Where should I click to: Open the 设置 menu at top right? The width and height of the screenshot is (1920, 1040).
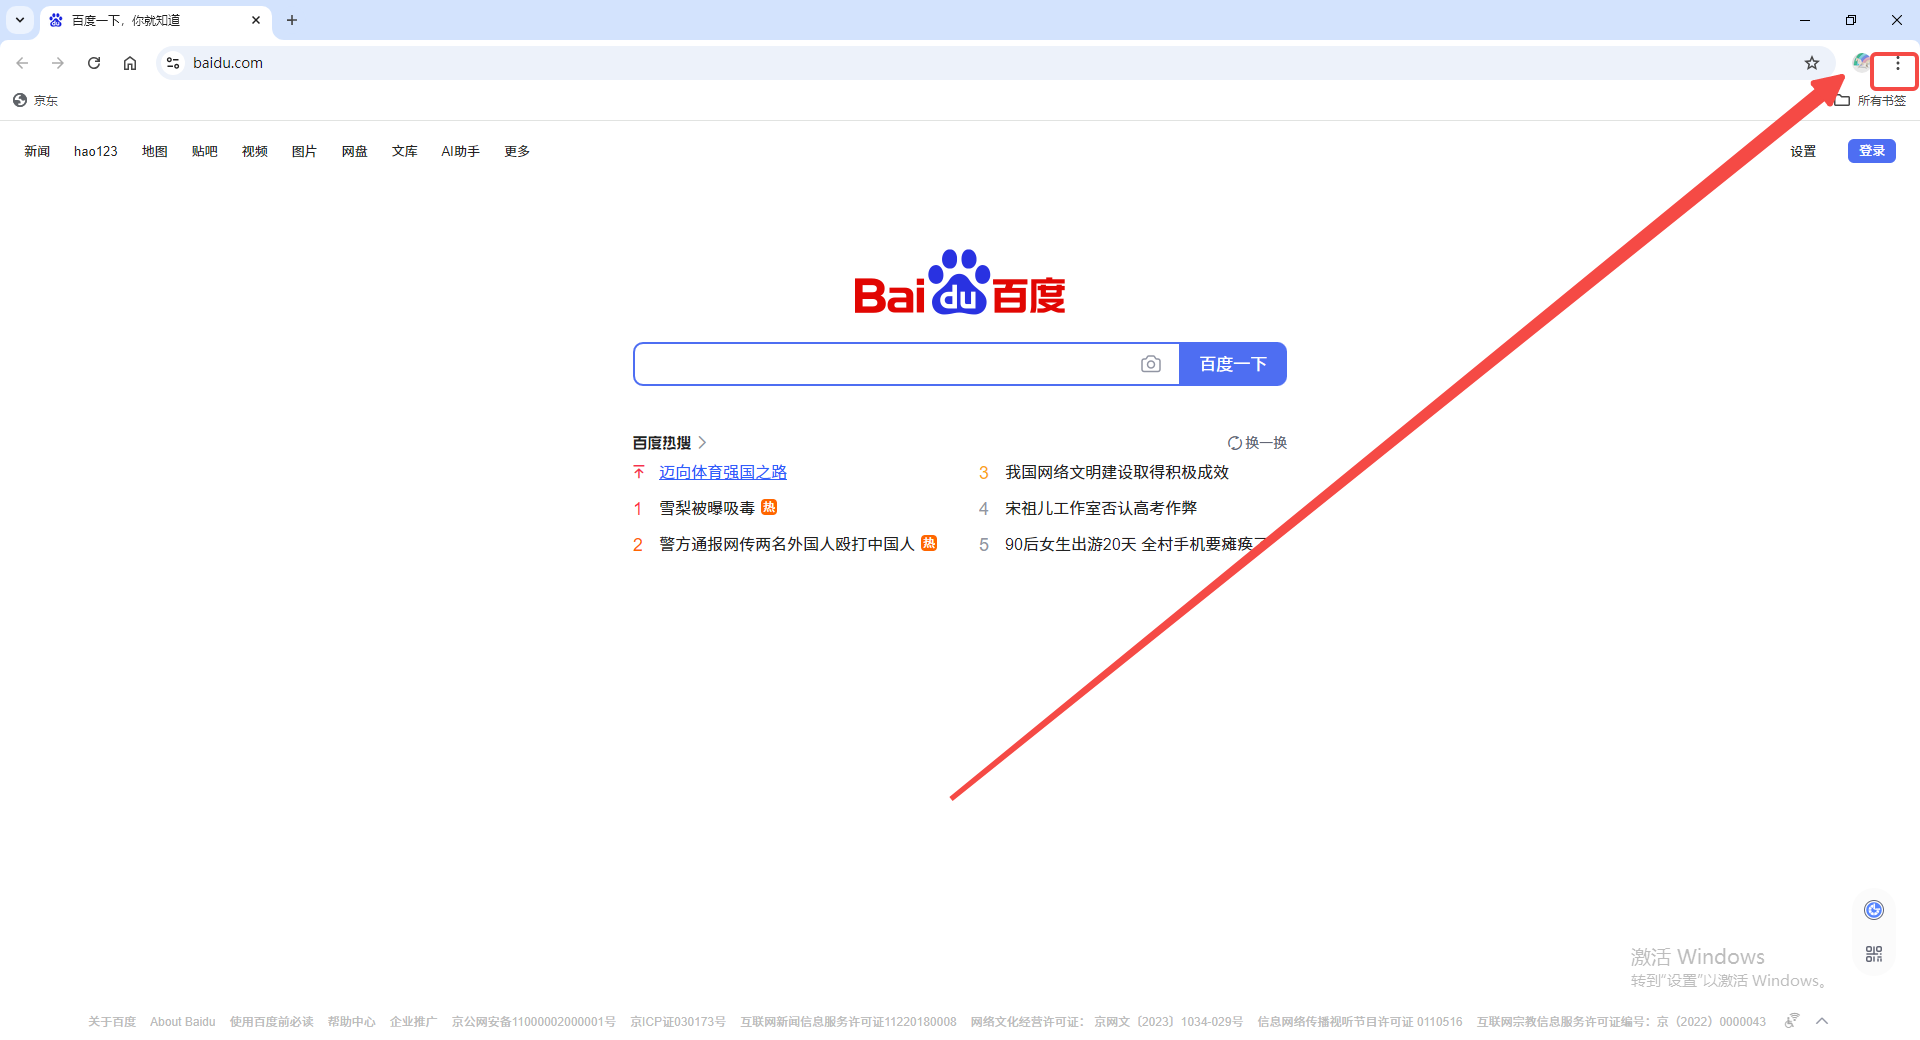pyautogui.click(x=1803, y=151)
